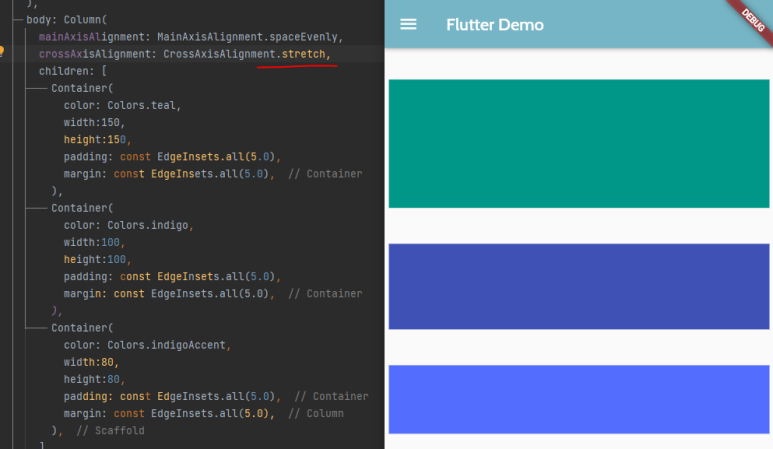
Task: Click the Container( line above Colors.indigoAccent
Action: [82, 328]
